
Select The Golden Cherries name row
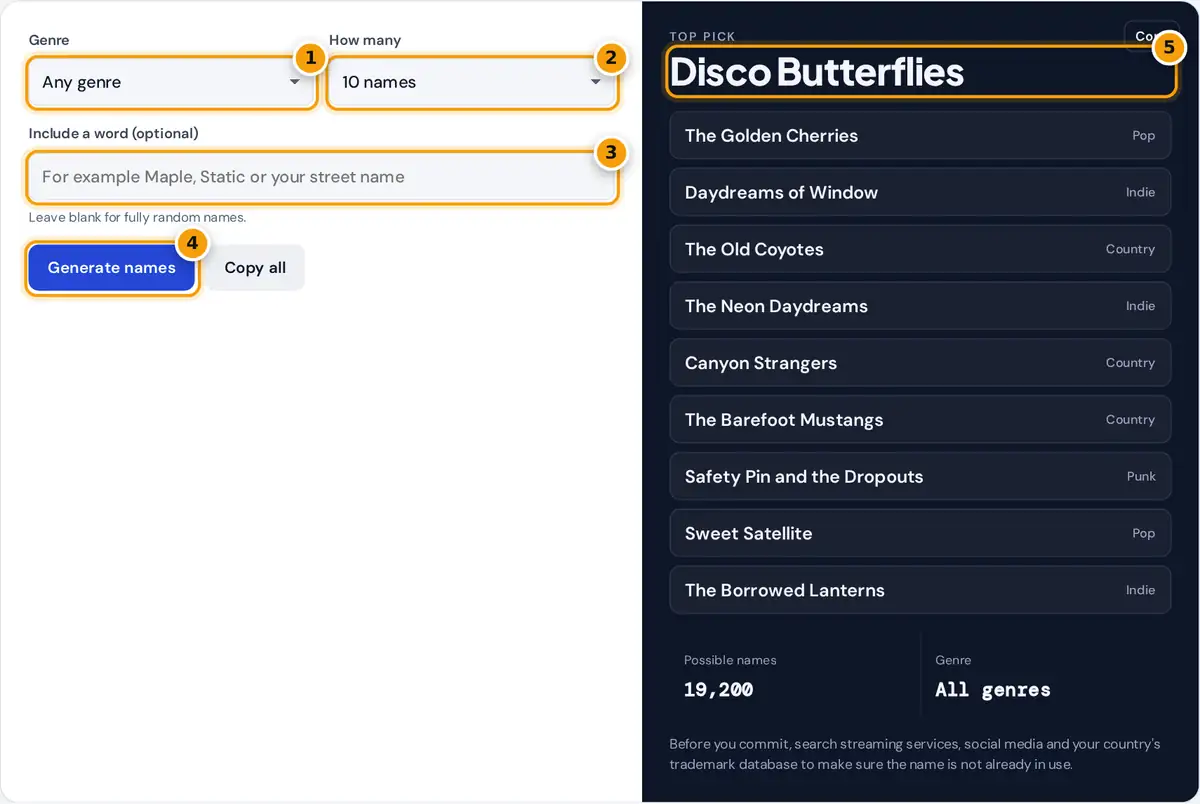coord(920,136)
